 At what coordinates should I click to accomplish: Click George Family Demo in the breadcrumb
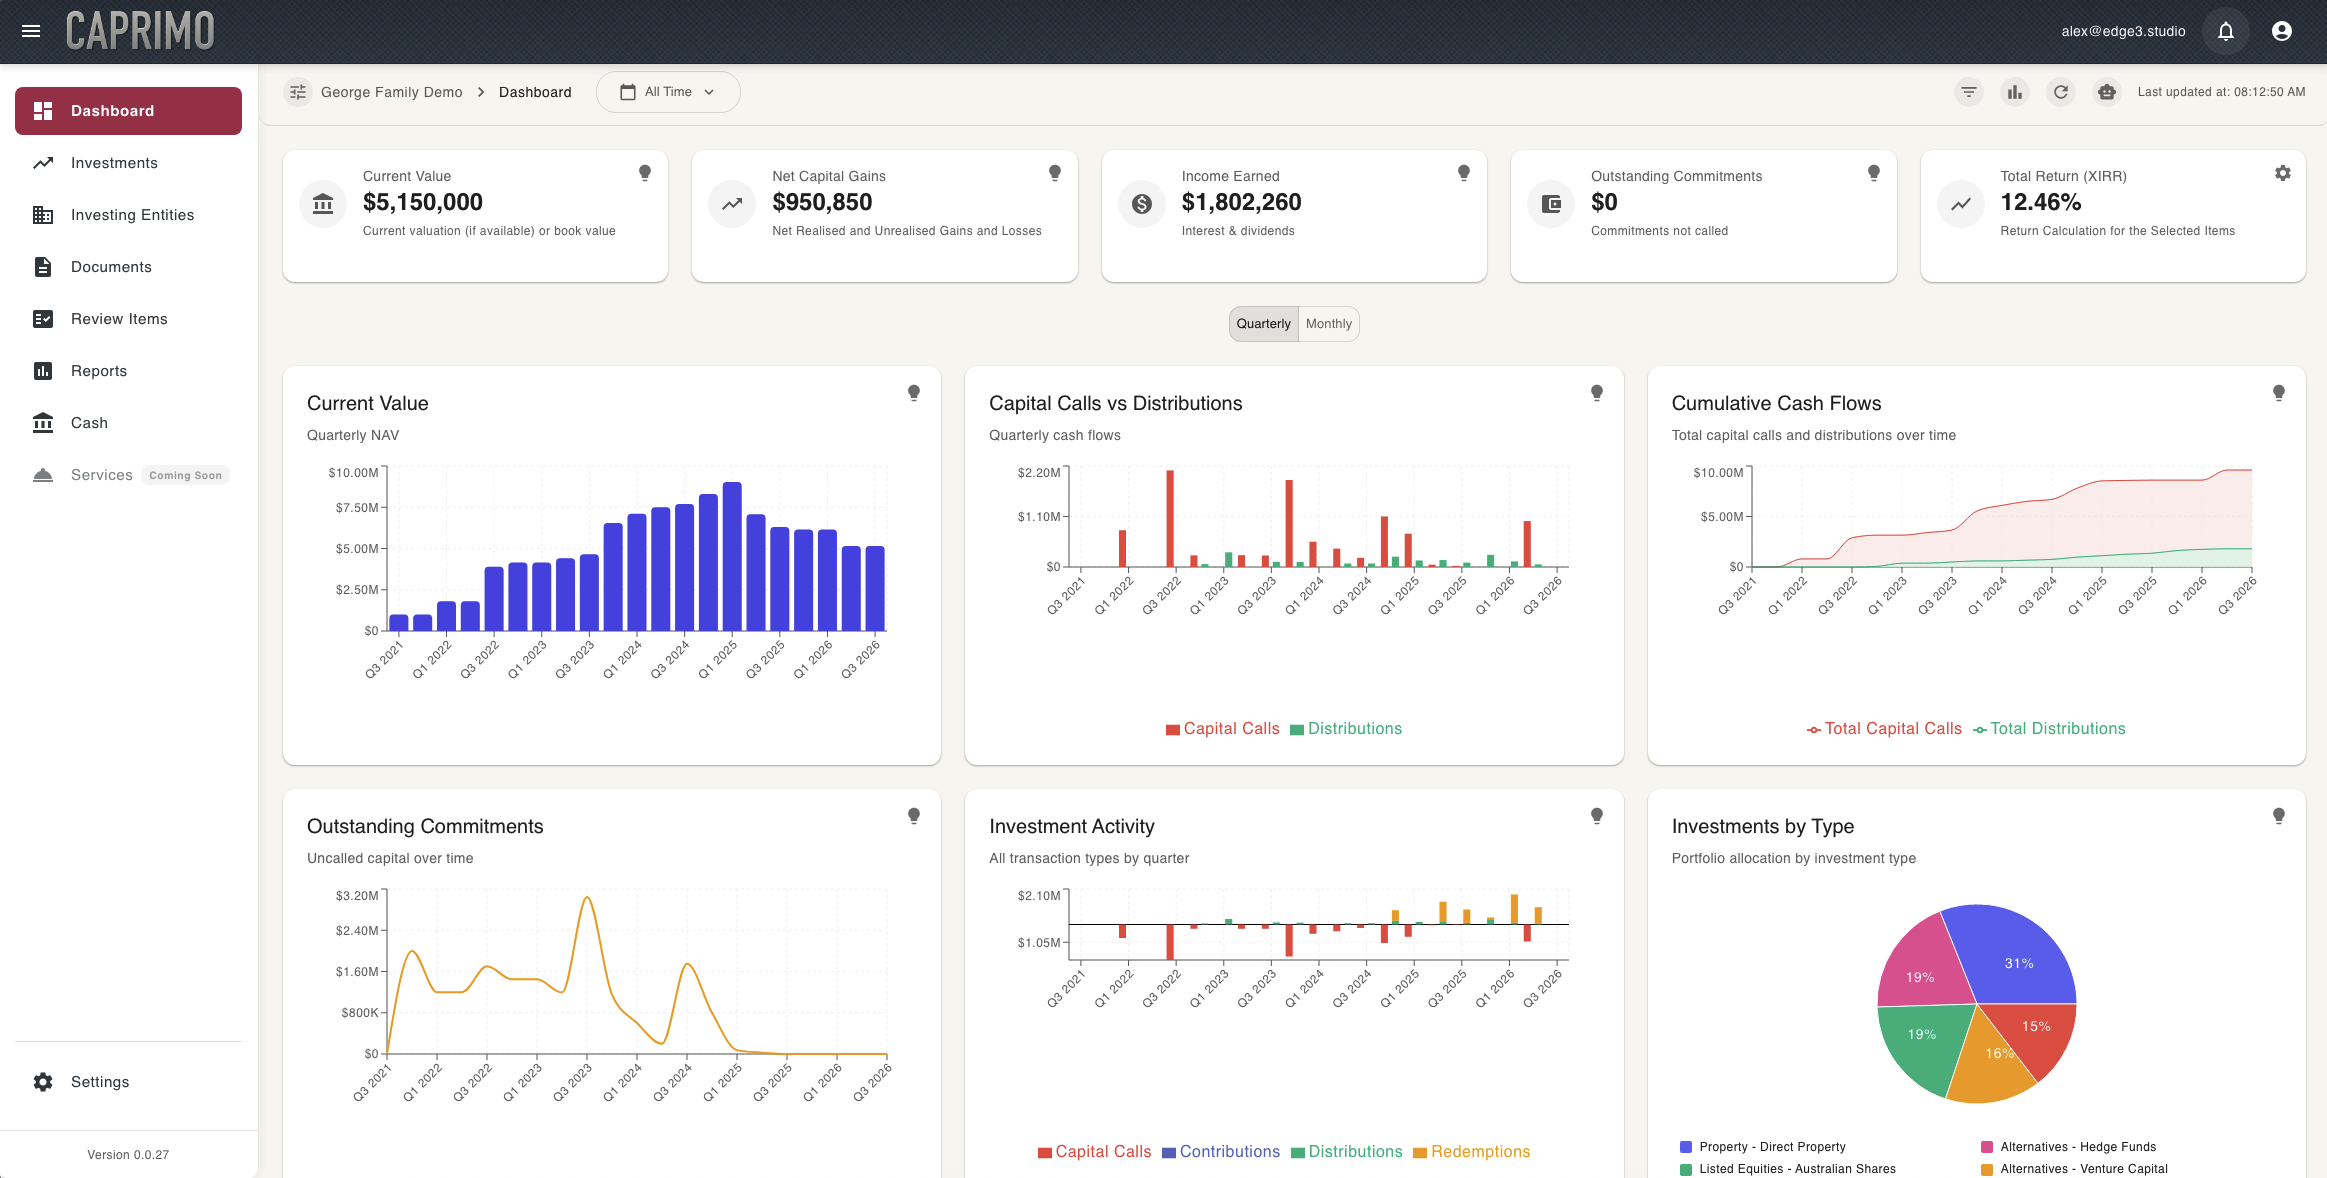click(390, 91)
